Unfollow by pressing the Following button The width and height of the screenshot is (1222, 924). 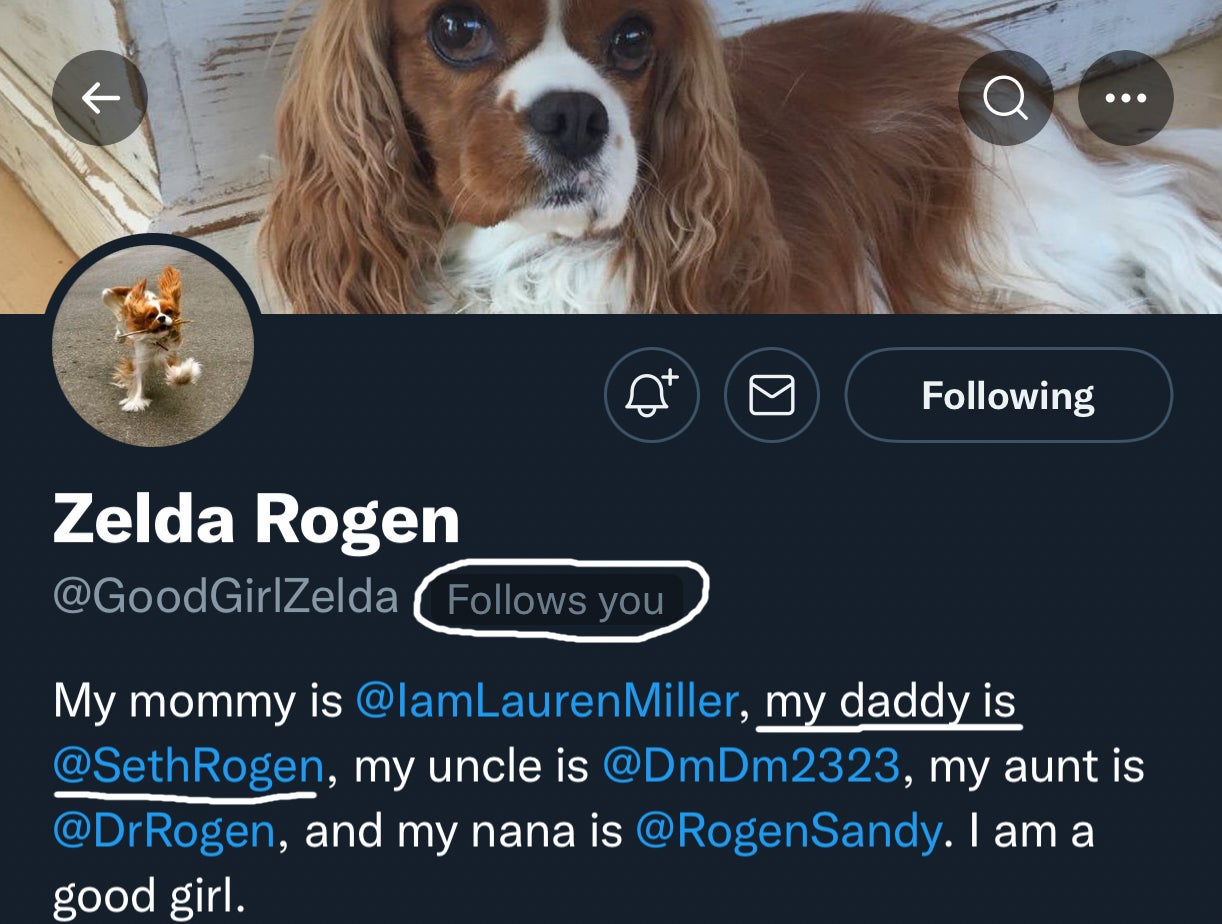click(x=1008, y=395)
